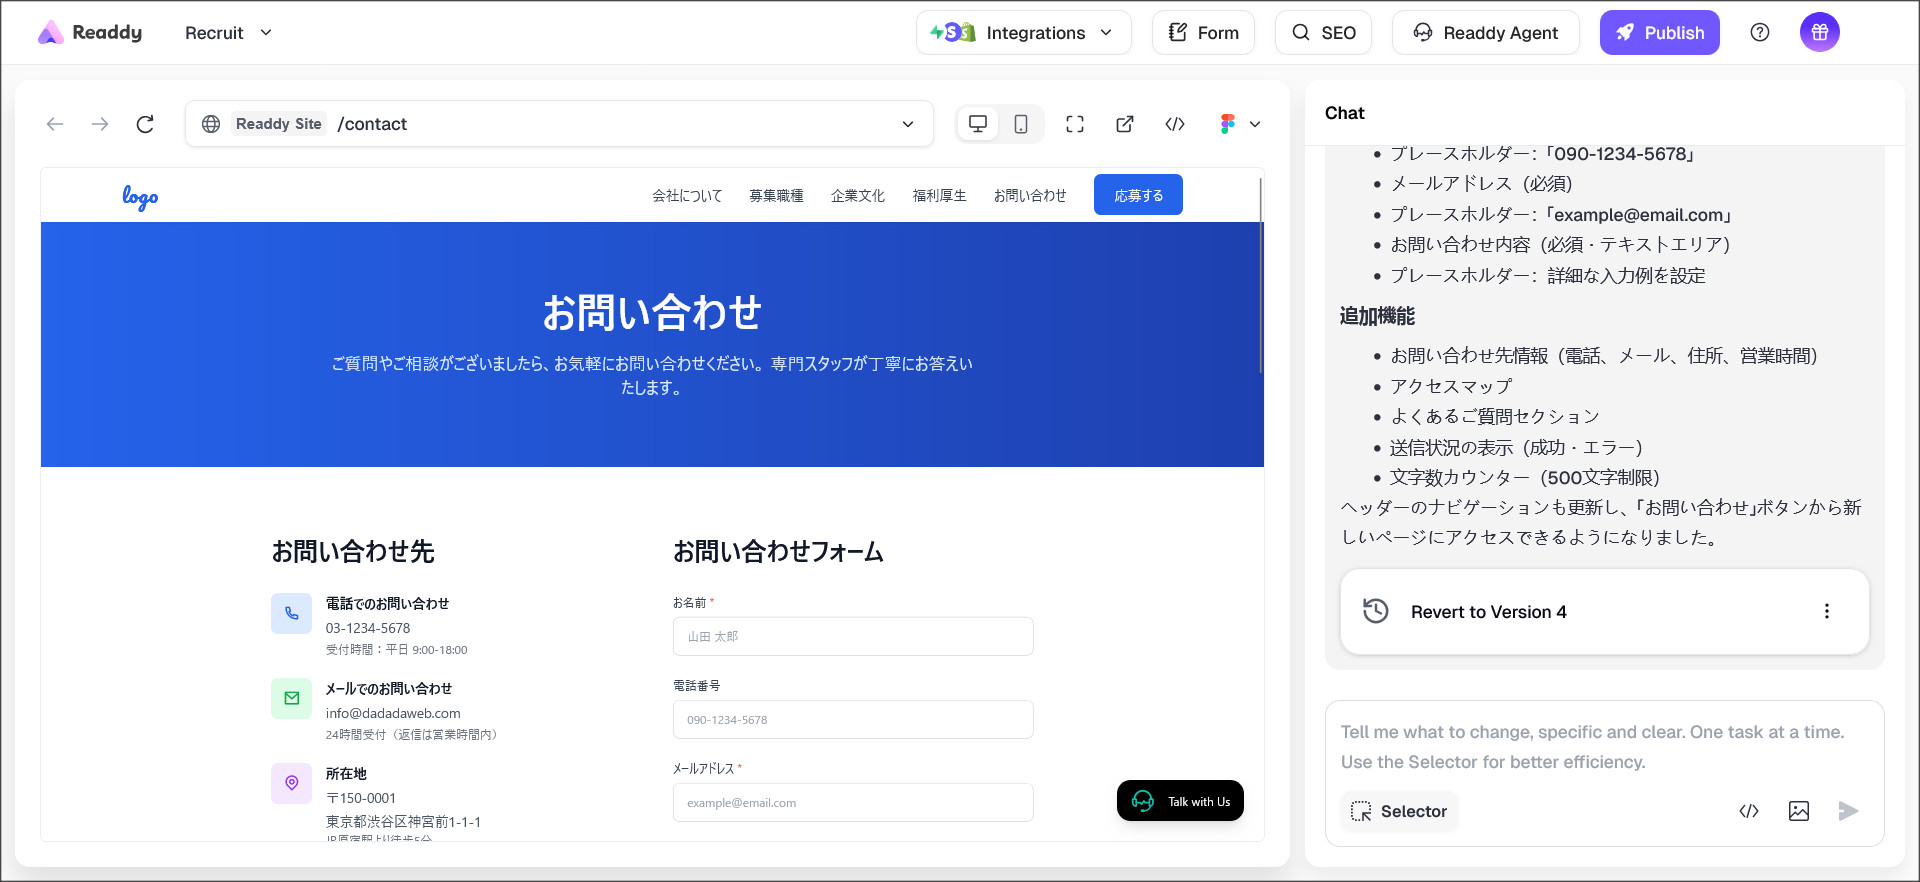The image size is (1920, 882).
Task: Click the help question mark icon
Action: pos(1760,33)
